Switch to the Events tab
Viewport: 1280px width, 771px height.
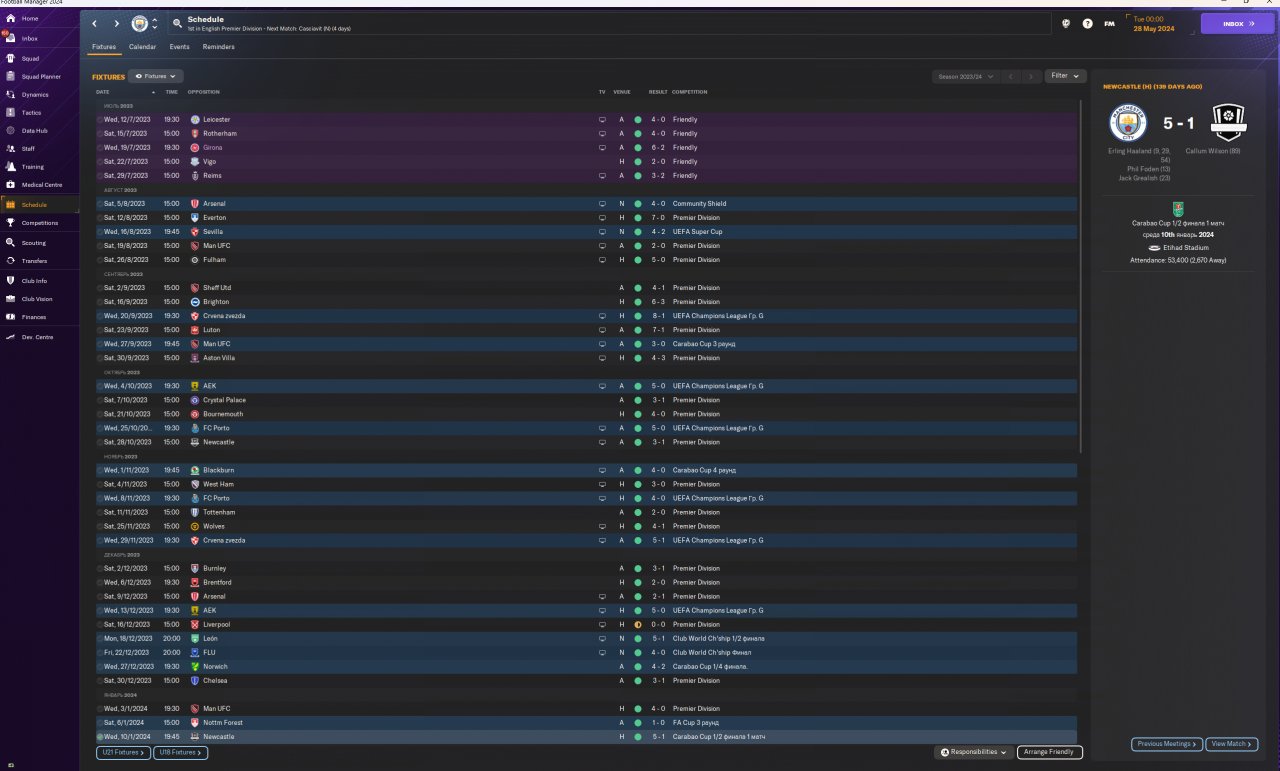(x=179, y=47)
